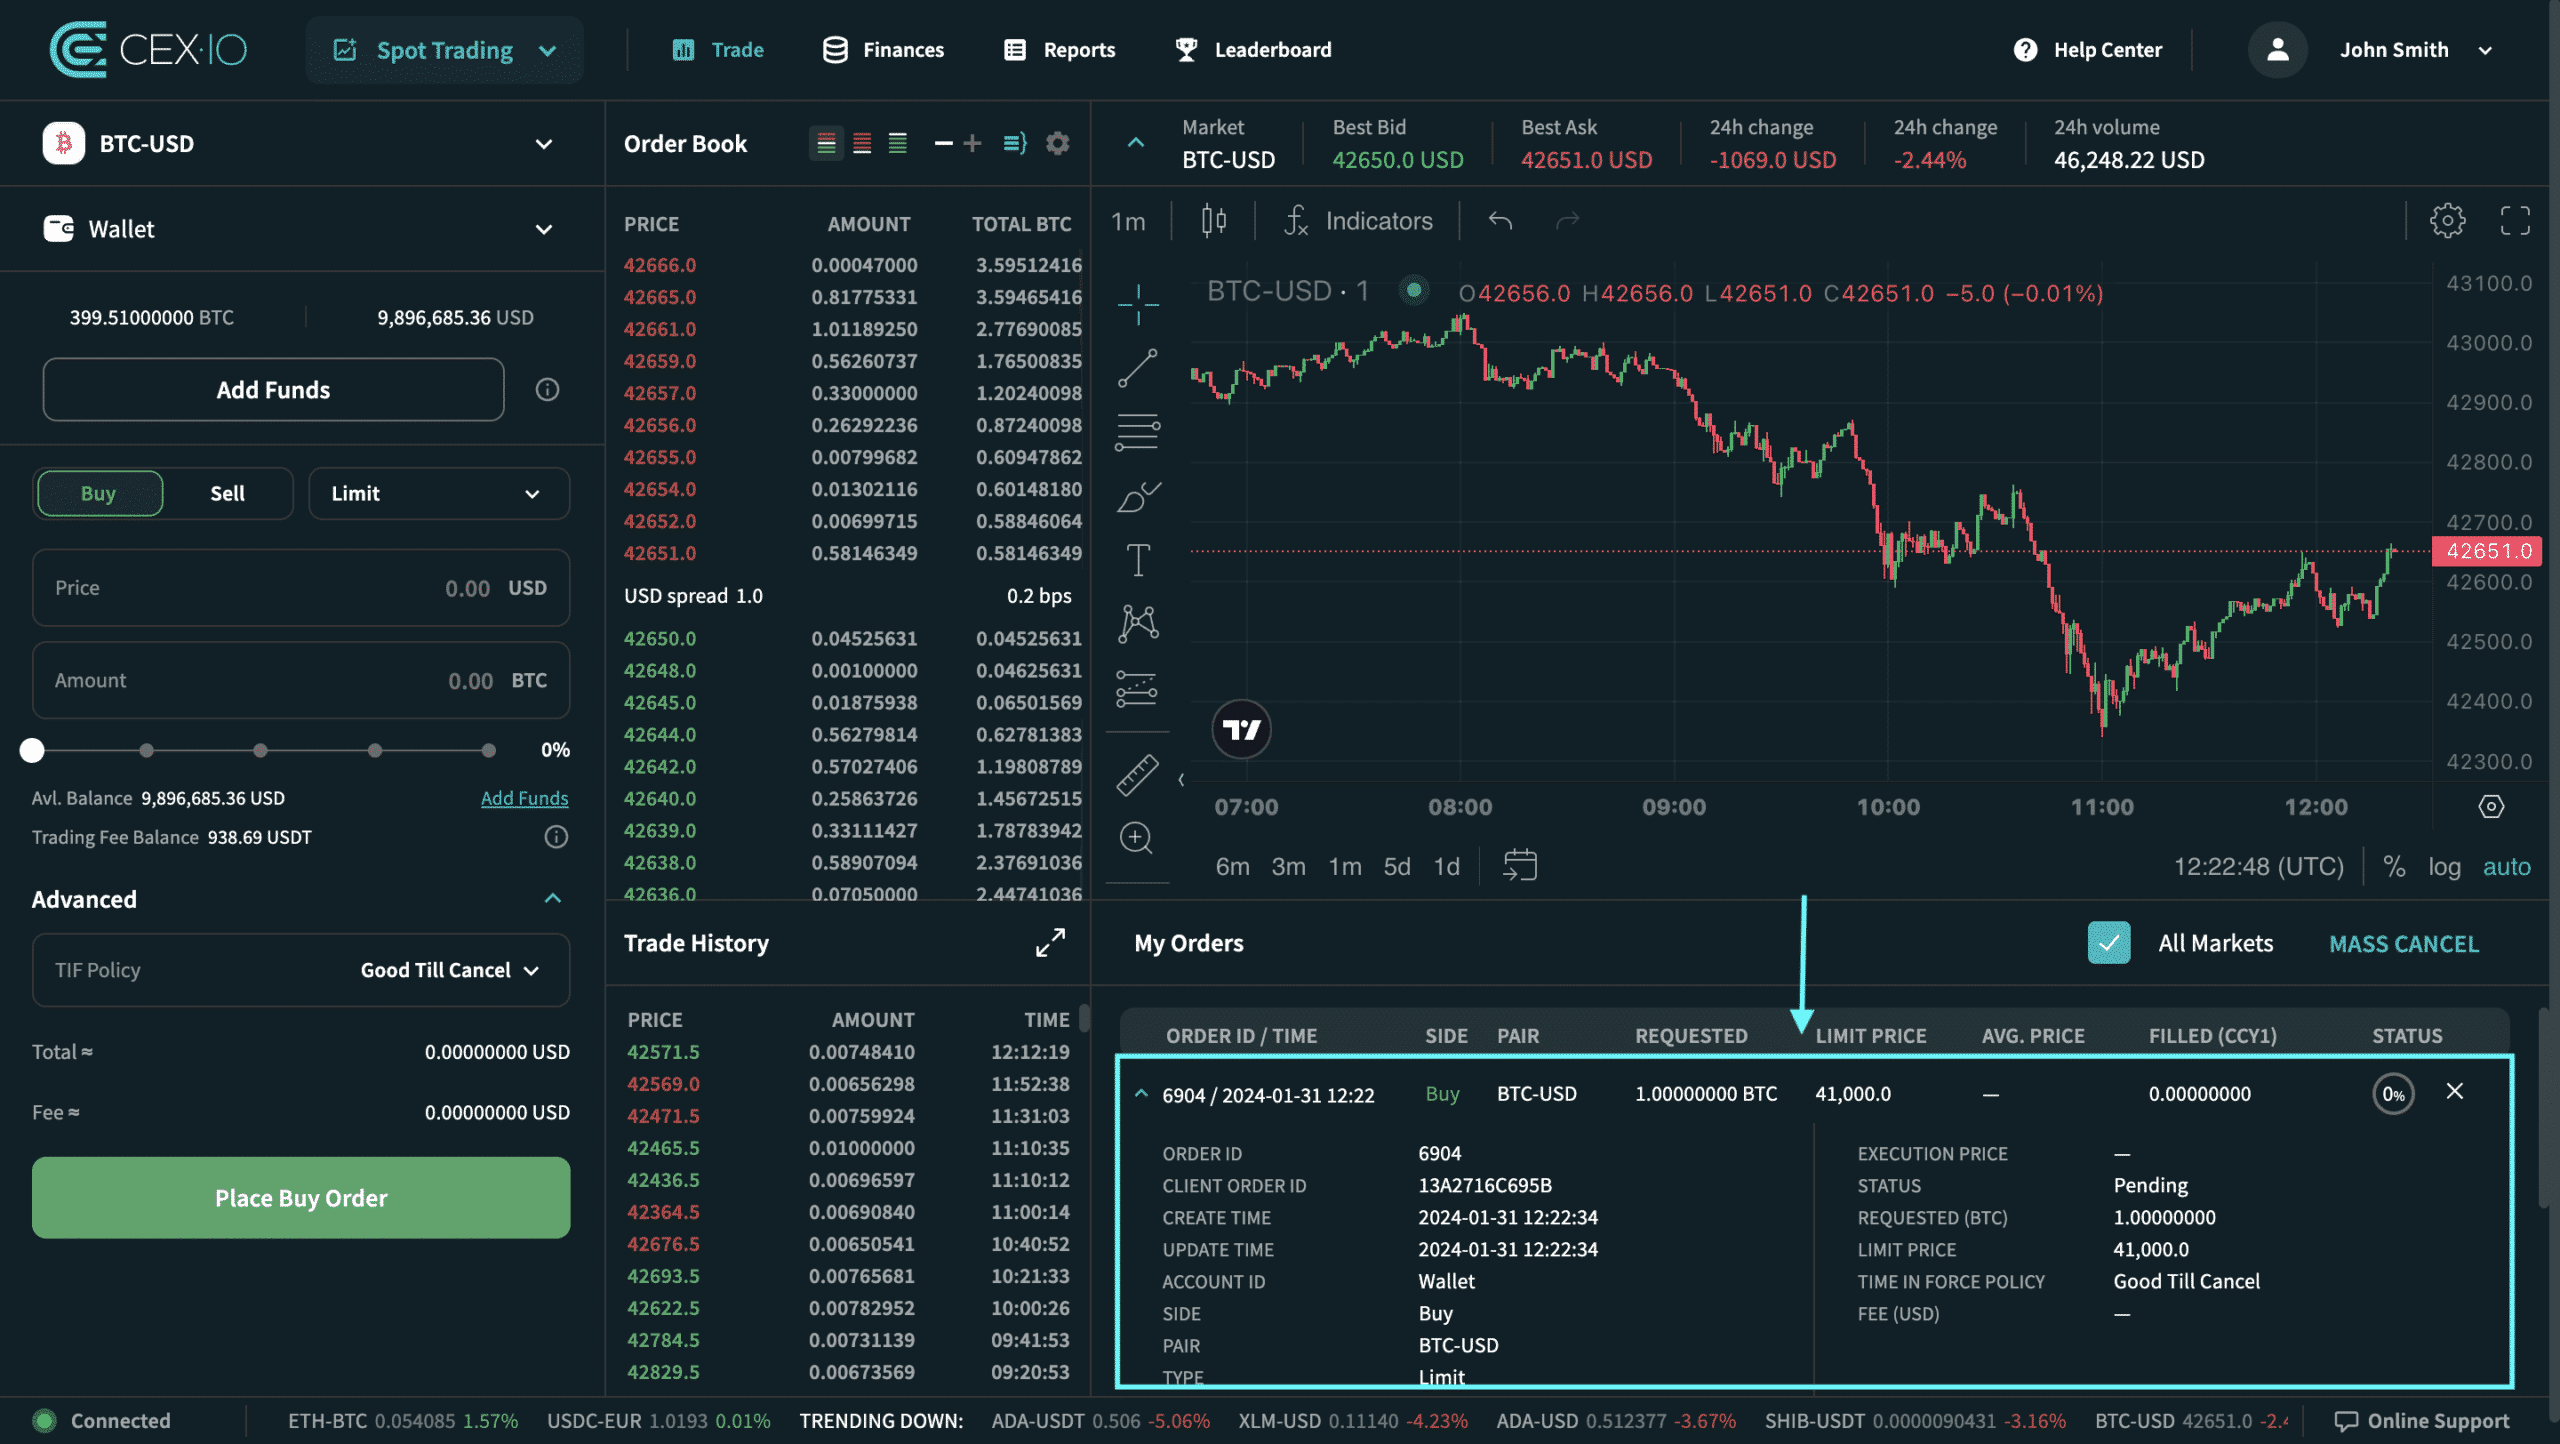The height and width of the screenshot is (1444, 2560).
Task: Enter fullscreen chart mode
Action: click(x=2515, y=221)
